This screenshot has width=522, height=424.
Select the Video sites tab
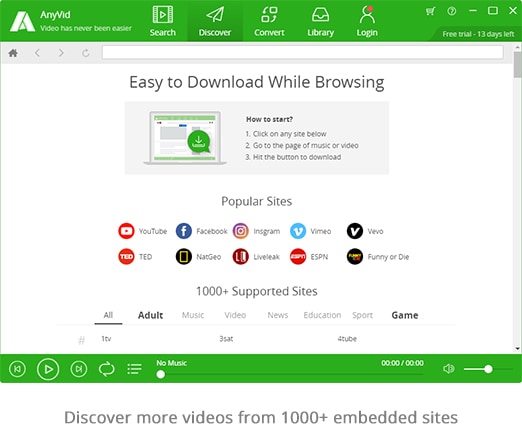point(235,315)
